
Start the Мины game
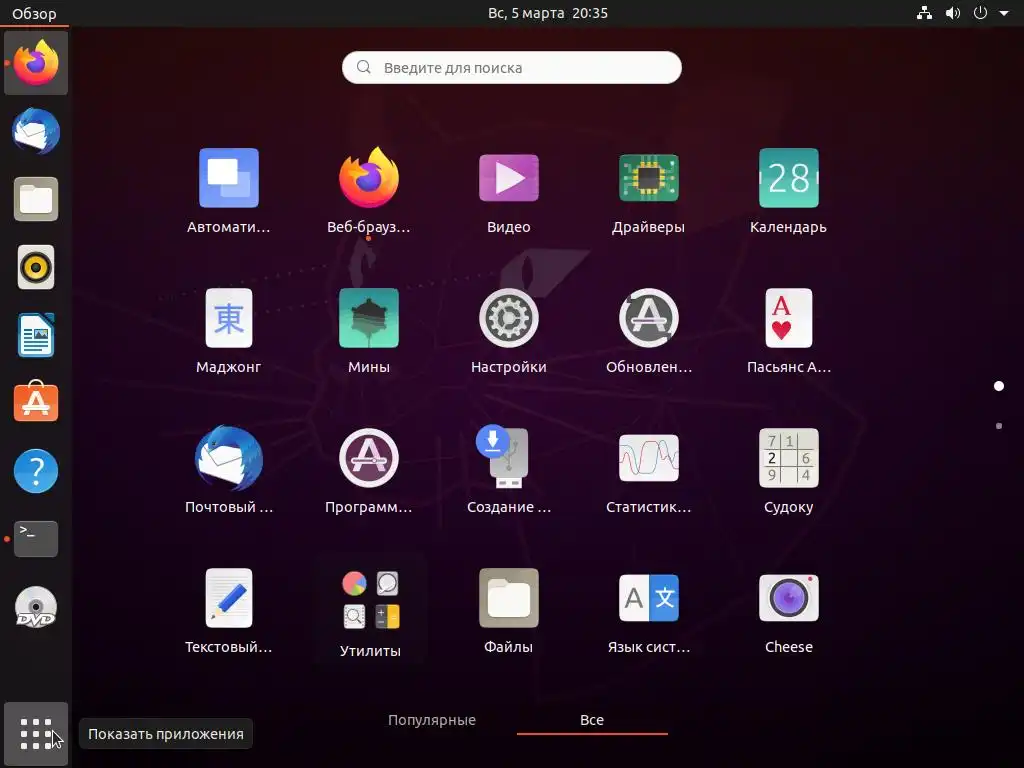369,331
